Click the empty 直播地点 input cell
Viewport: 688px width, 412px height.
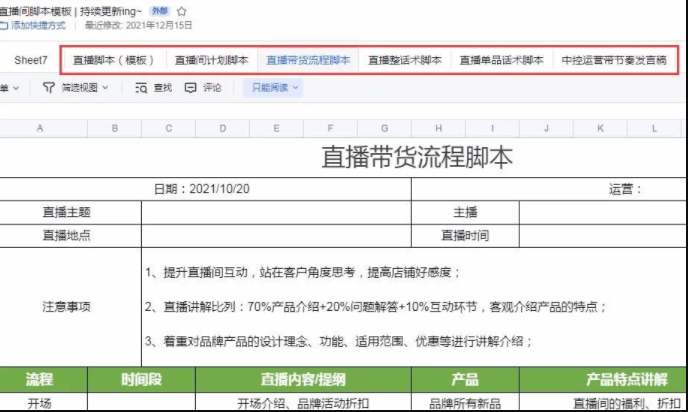click(276, 236)
